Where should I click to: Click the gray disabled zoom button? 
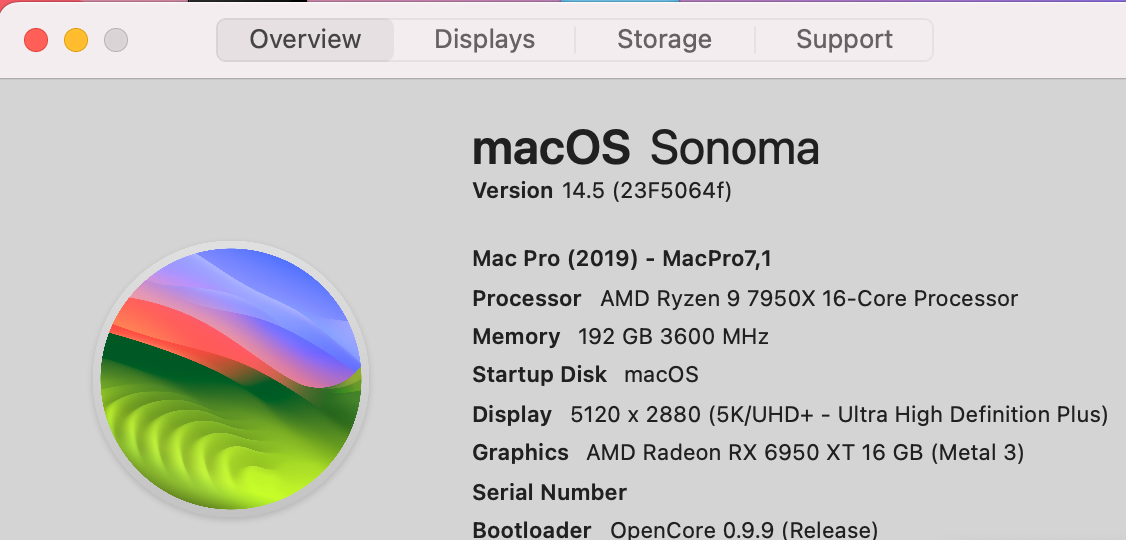pyautogui.click(x=116, y=40)
